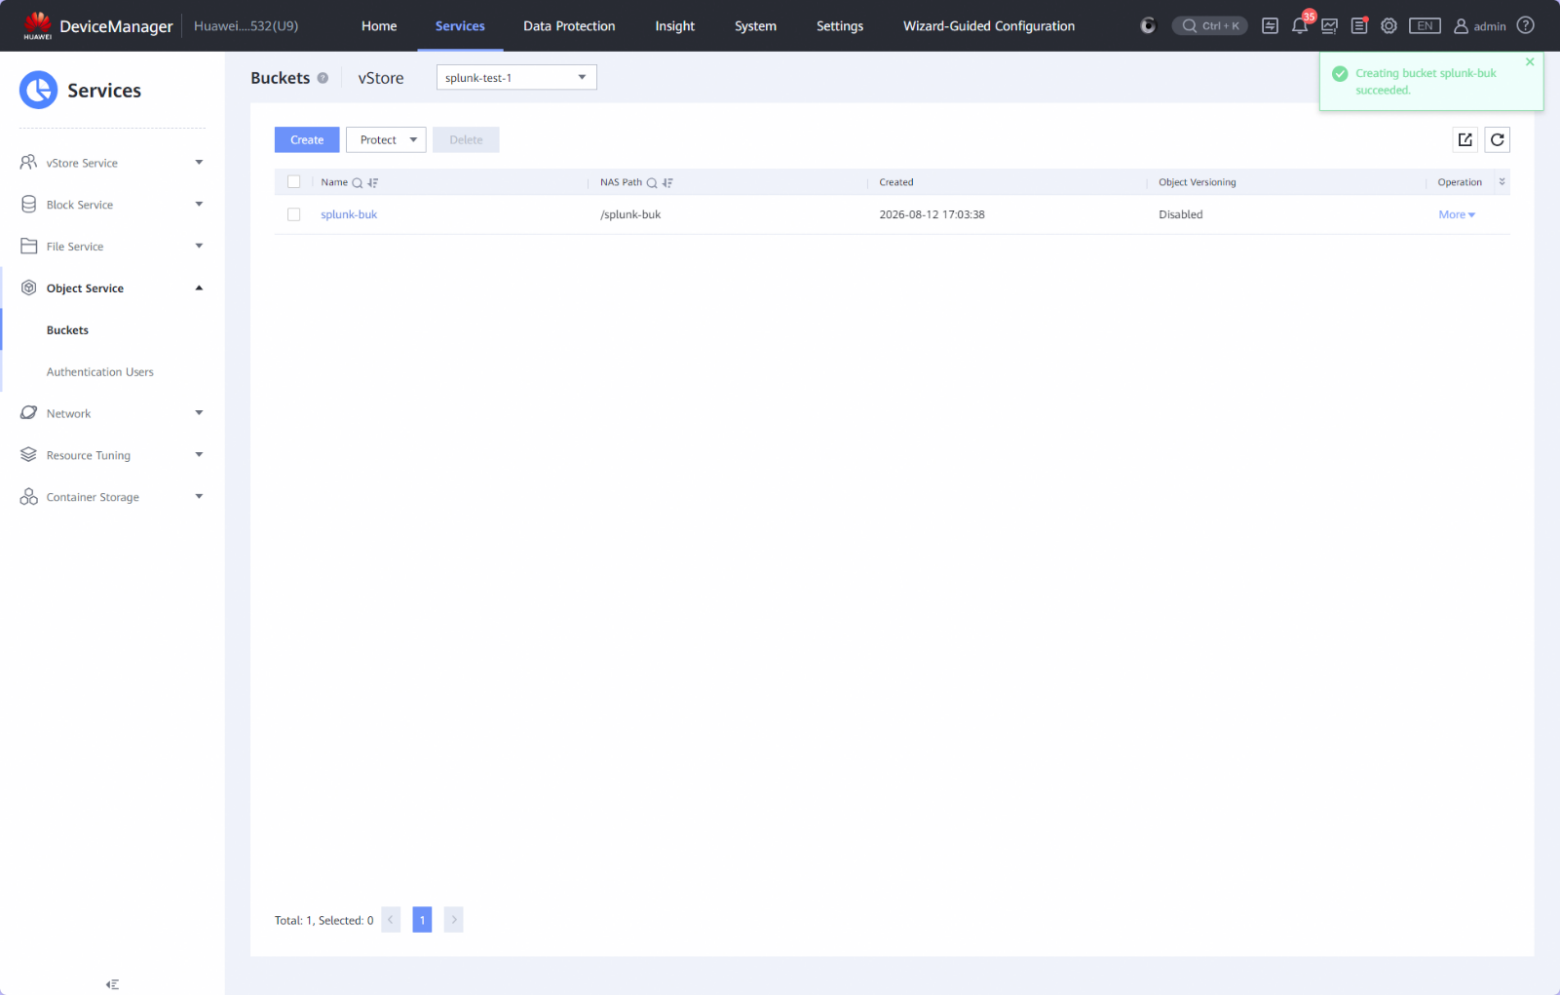Open the splunk-buk bucket link
Image resolution: width=1560 pixels, height=995 pixels.
point(349,214)
